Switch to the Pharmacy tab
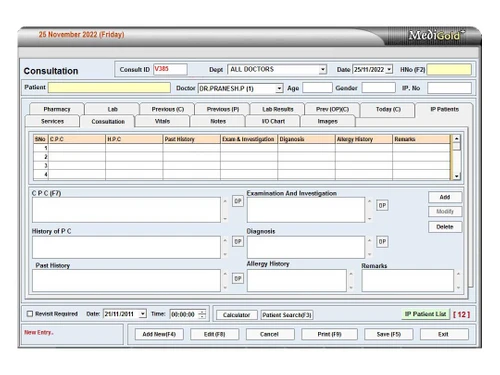Screen dimensions: 500x375 click(x=57, y=109)
